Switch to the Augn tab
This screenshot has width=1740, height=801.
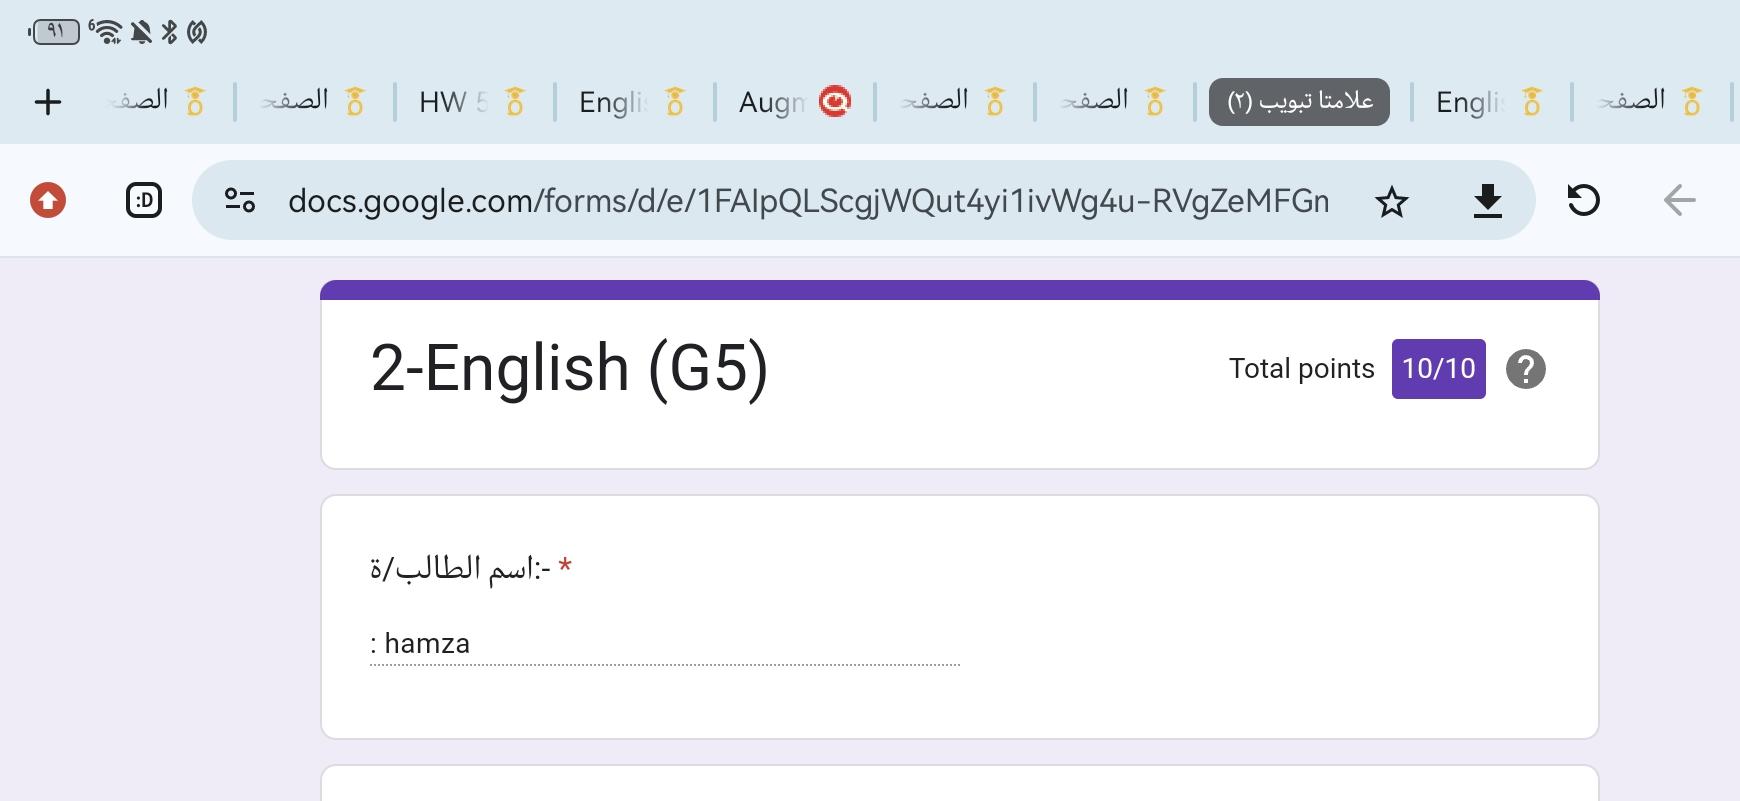tap(792, 102)
